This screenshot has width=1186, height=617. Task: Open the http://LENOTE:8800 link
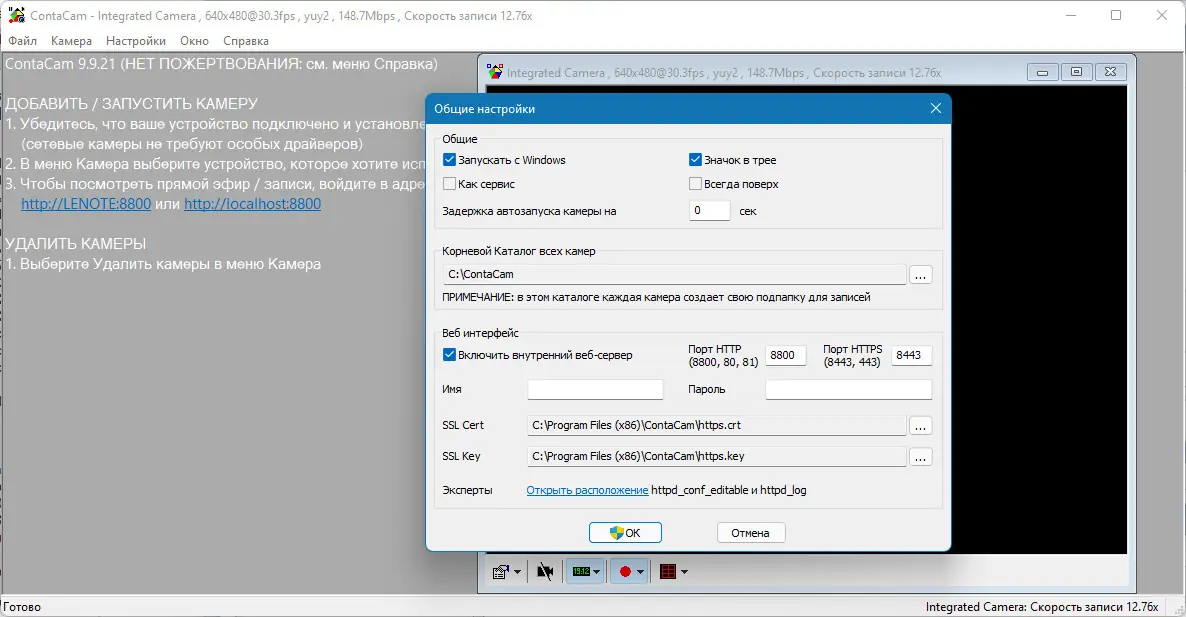[x=86, y=204]
